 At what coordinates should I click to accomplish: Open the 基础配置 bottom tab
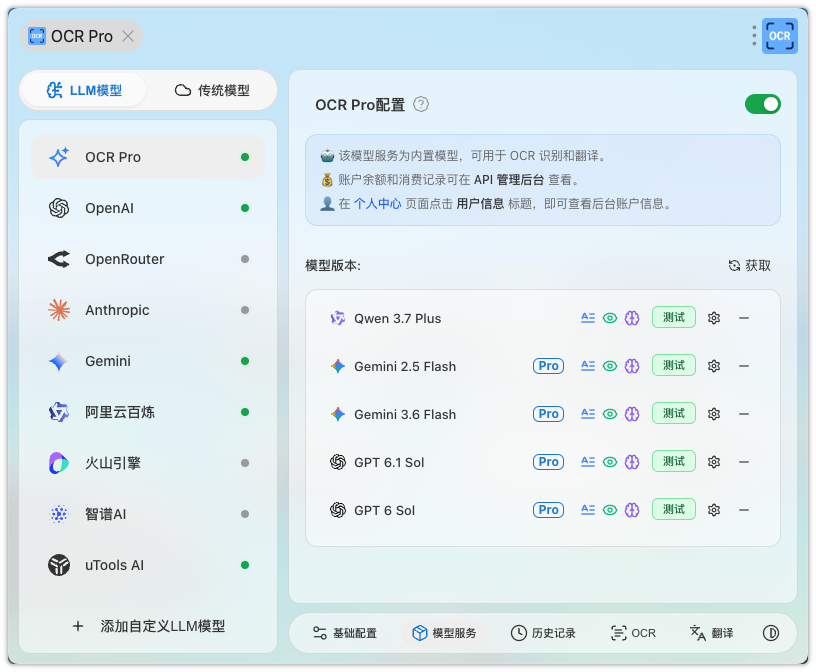point(345,633)
